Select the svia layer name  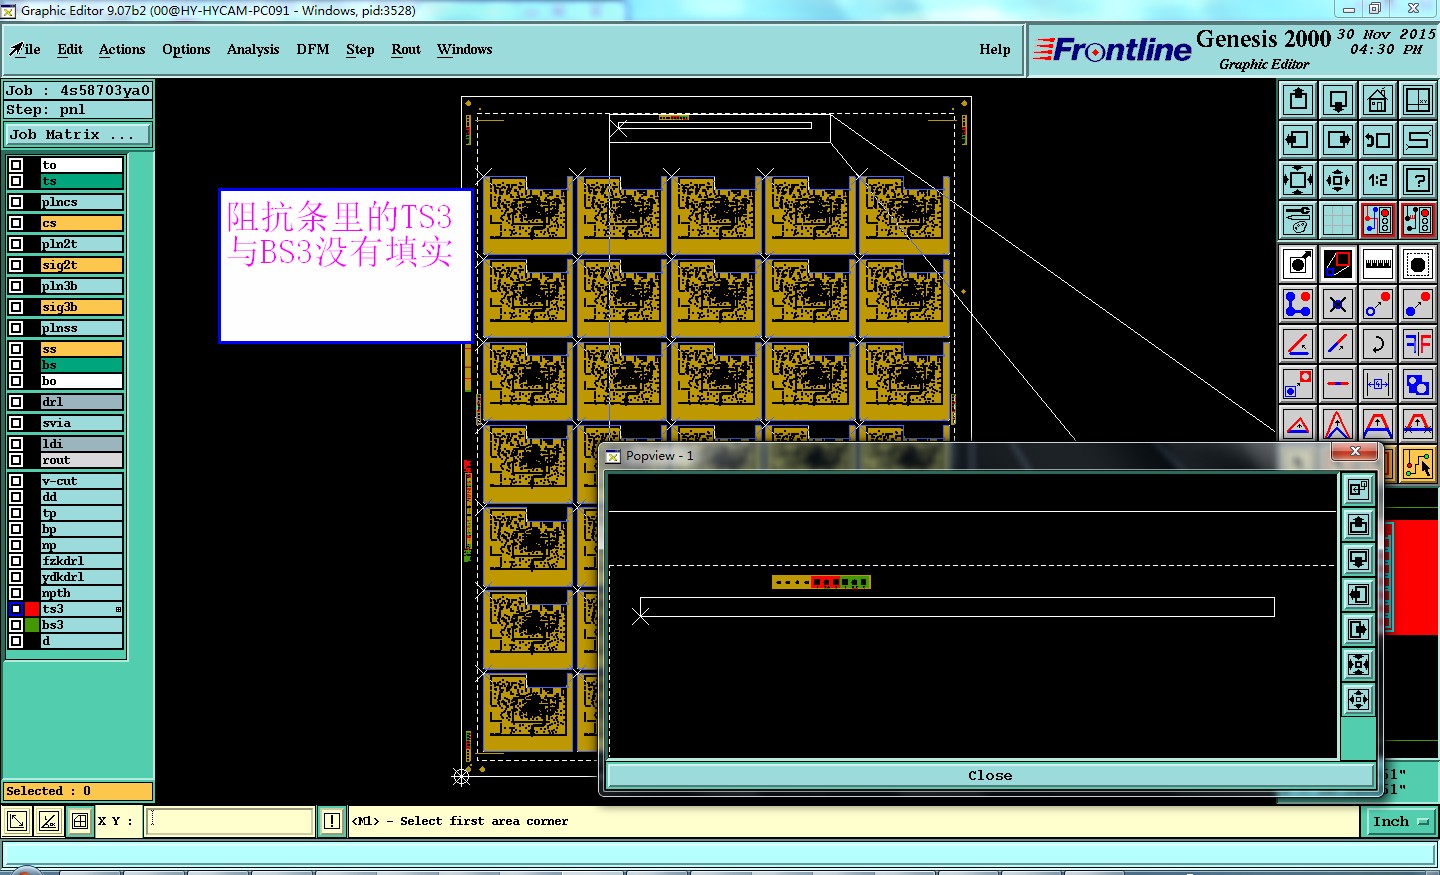point(82,423)
